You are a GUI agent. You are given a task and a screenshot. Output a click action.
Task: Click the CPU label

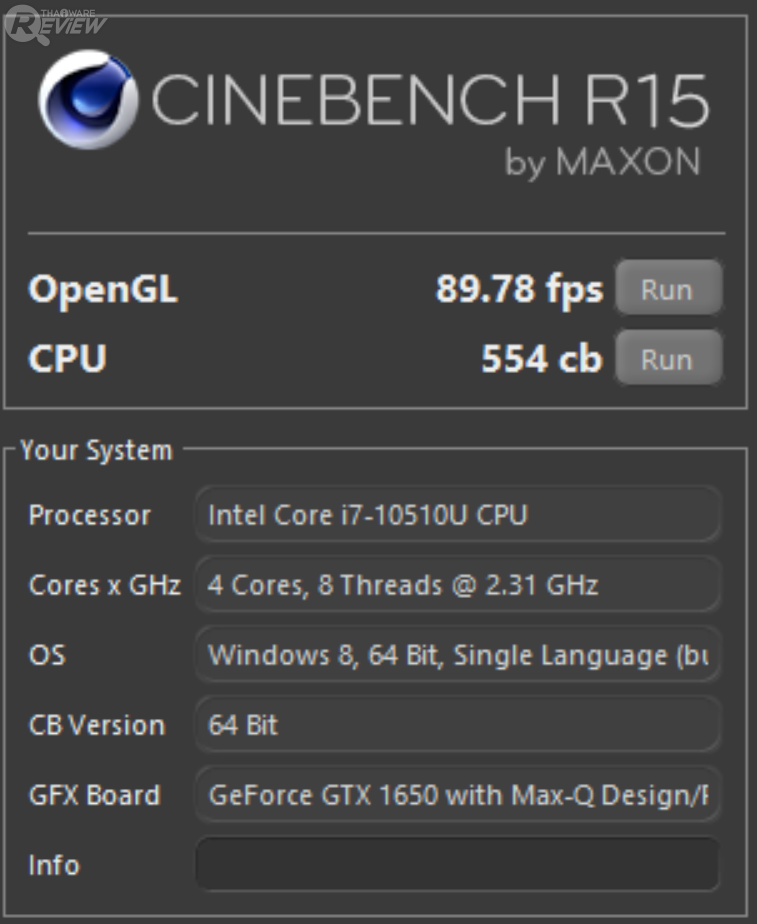pyautogui.click(x=68, y=359)
